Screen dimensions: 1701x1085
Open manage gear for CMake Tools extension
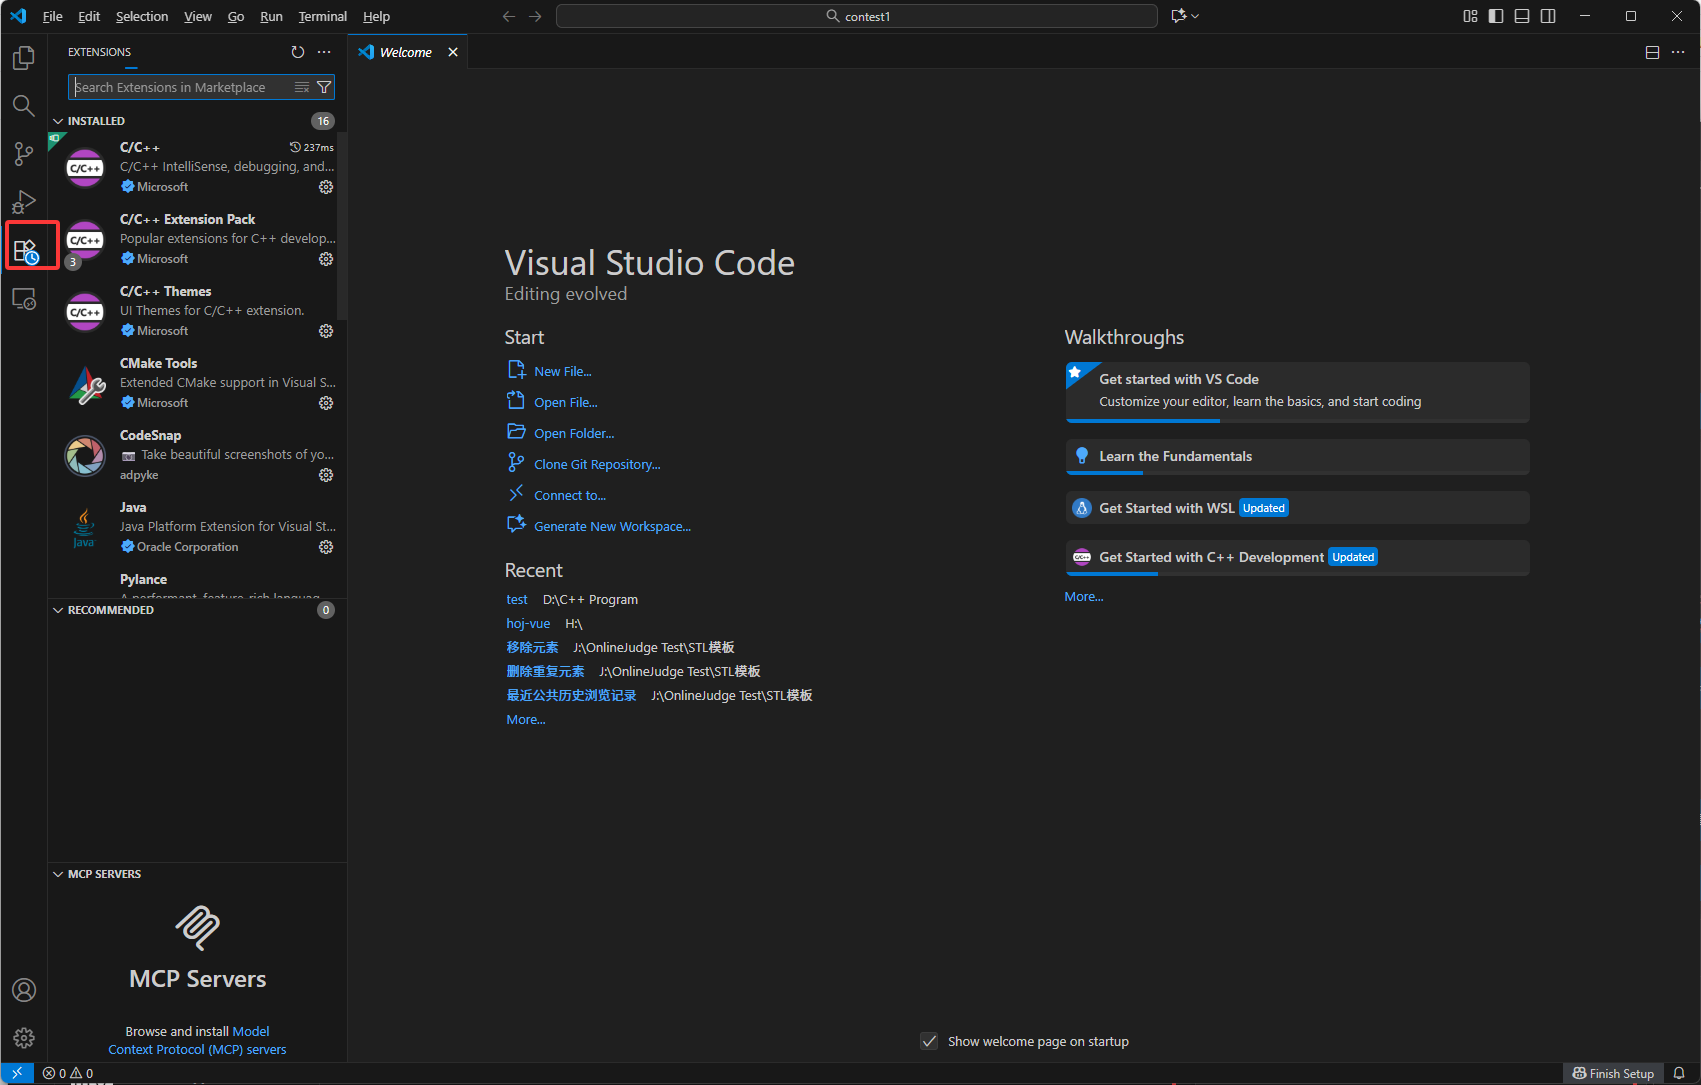(x=326, y=403)
